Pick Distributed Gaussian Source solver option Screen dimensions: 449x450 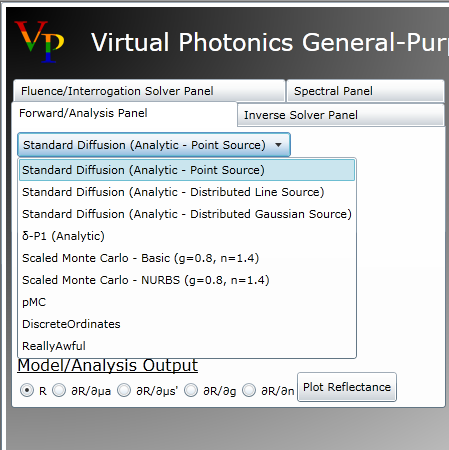tap(187, 214)
